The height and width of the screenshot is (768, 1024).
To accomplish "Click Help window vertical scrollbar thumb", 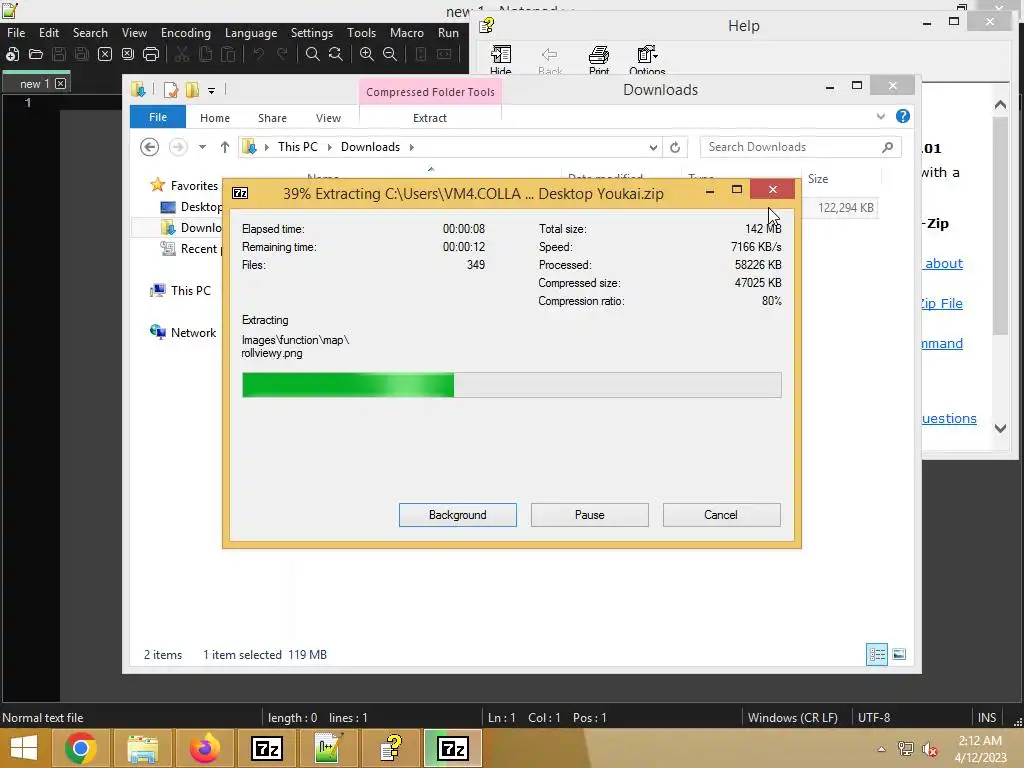I will tap(1000, 226).
